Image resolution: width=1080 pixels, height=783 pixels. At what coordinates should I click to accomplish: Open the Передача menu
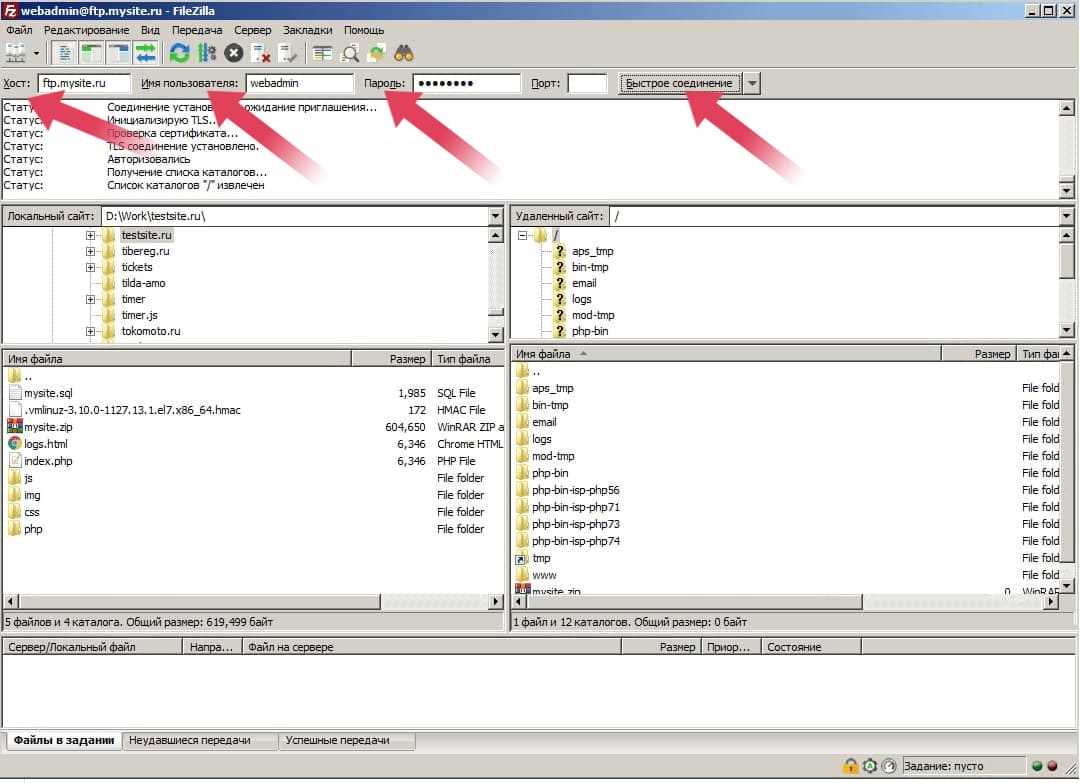coord(197,30)
